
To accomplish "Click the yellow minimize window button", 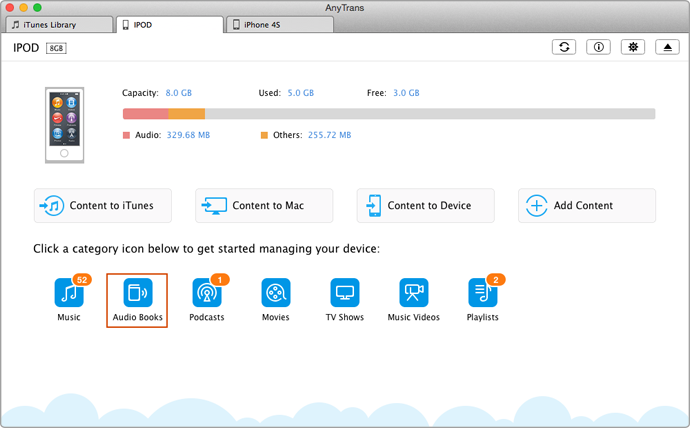I will tap(24, 7).
